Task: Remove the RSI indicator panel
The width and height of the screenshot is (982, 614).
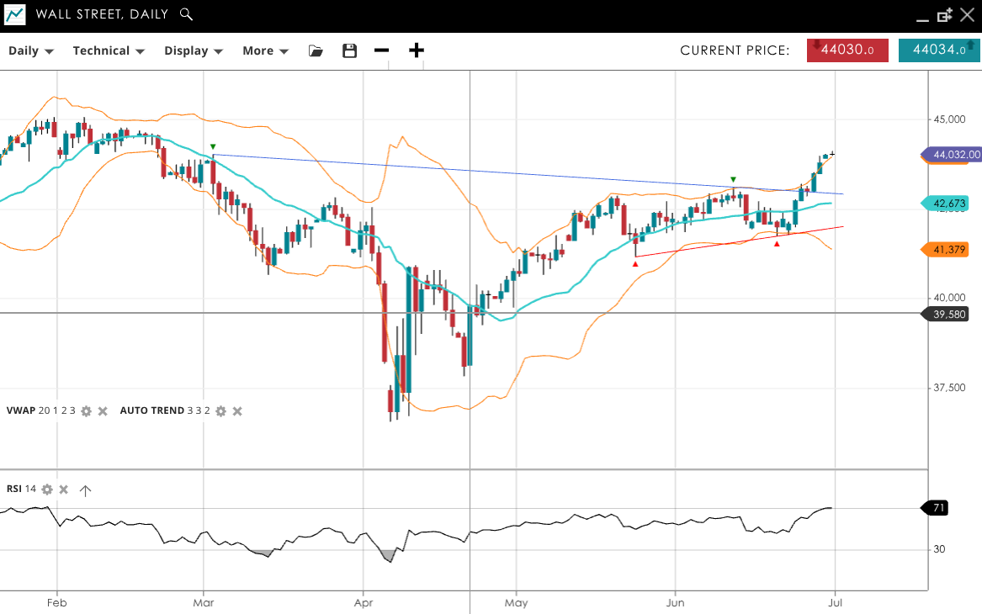Action: click(63, 489)
